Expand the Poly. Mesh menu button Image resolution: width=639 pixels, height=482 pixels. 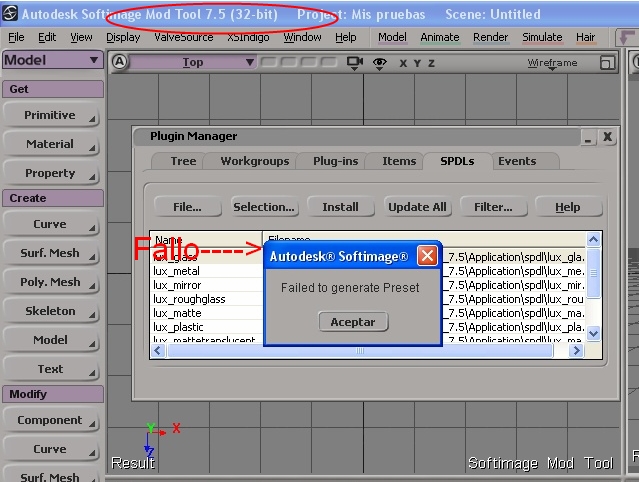point(51,282)
